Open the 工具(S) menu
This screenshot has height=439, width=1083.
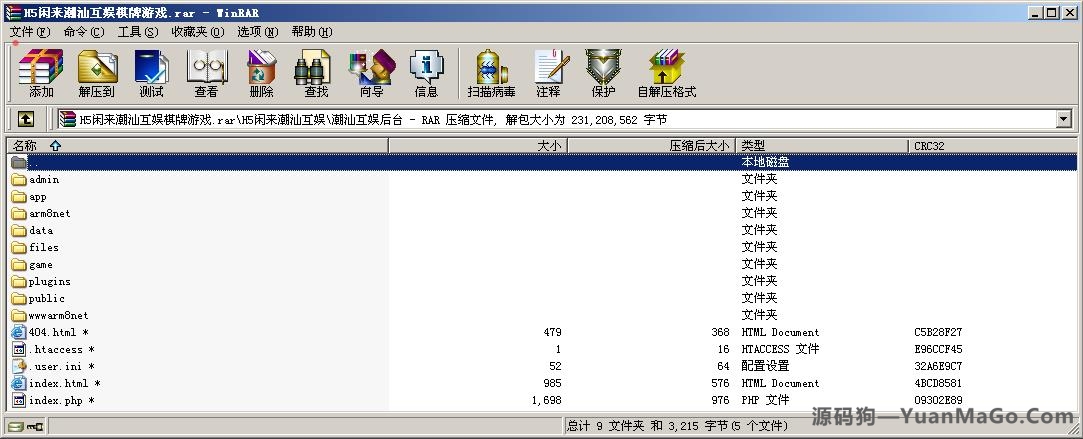[x=137, y=32]
